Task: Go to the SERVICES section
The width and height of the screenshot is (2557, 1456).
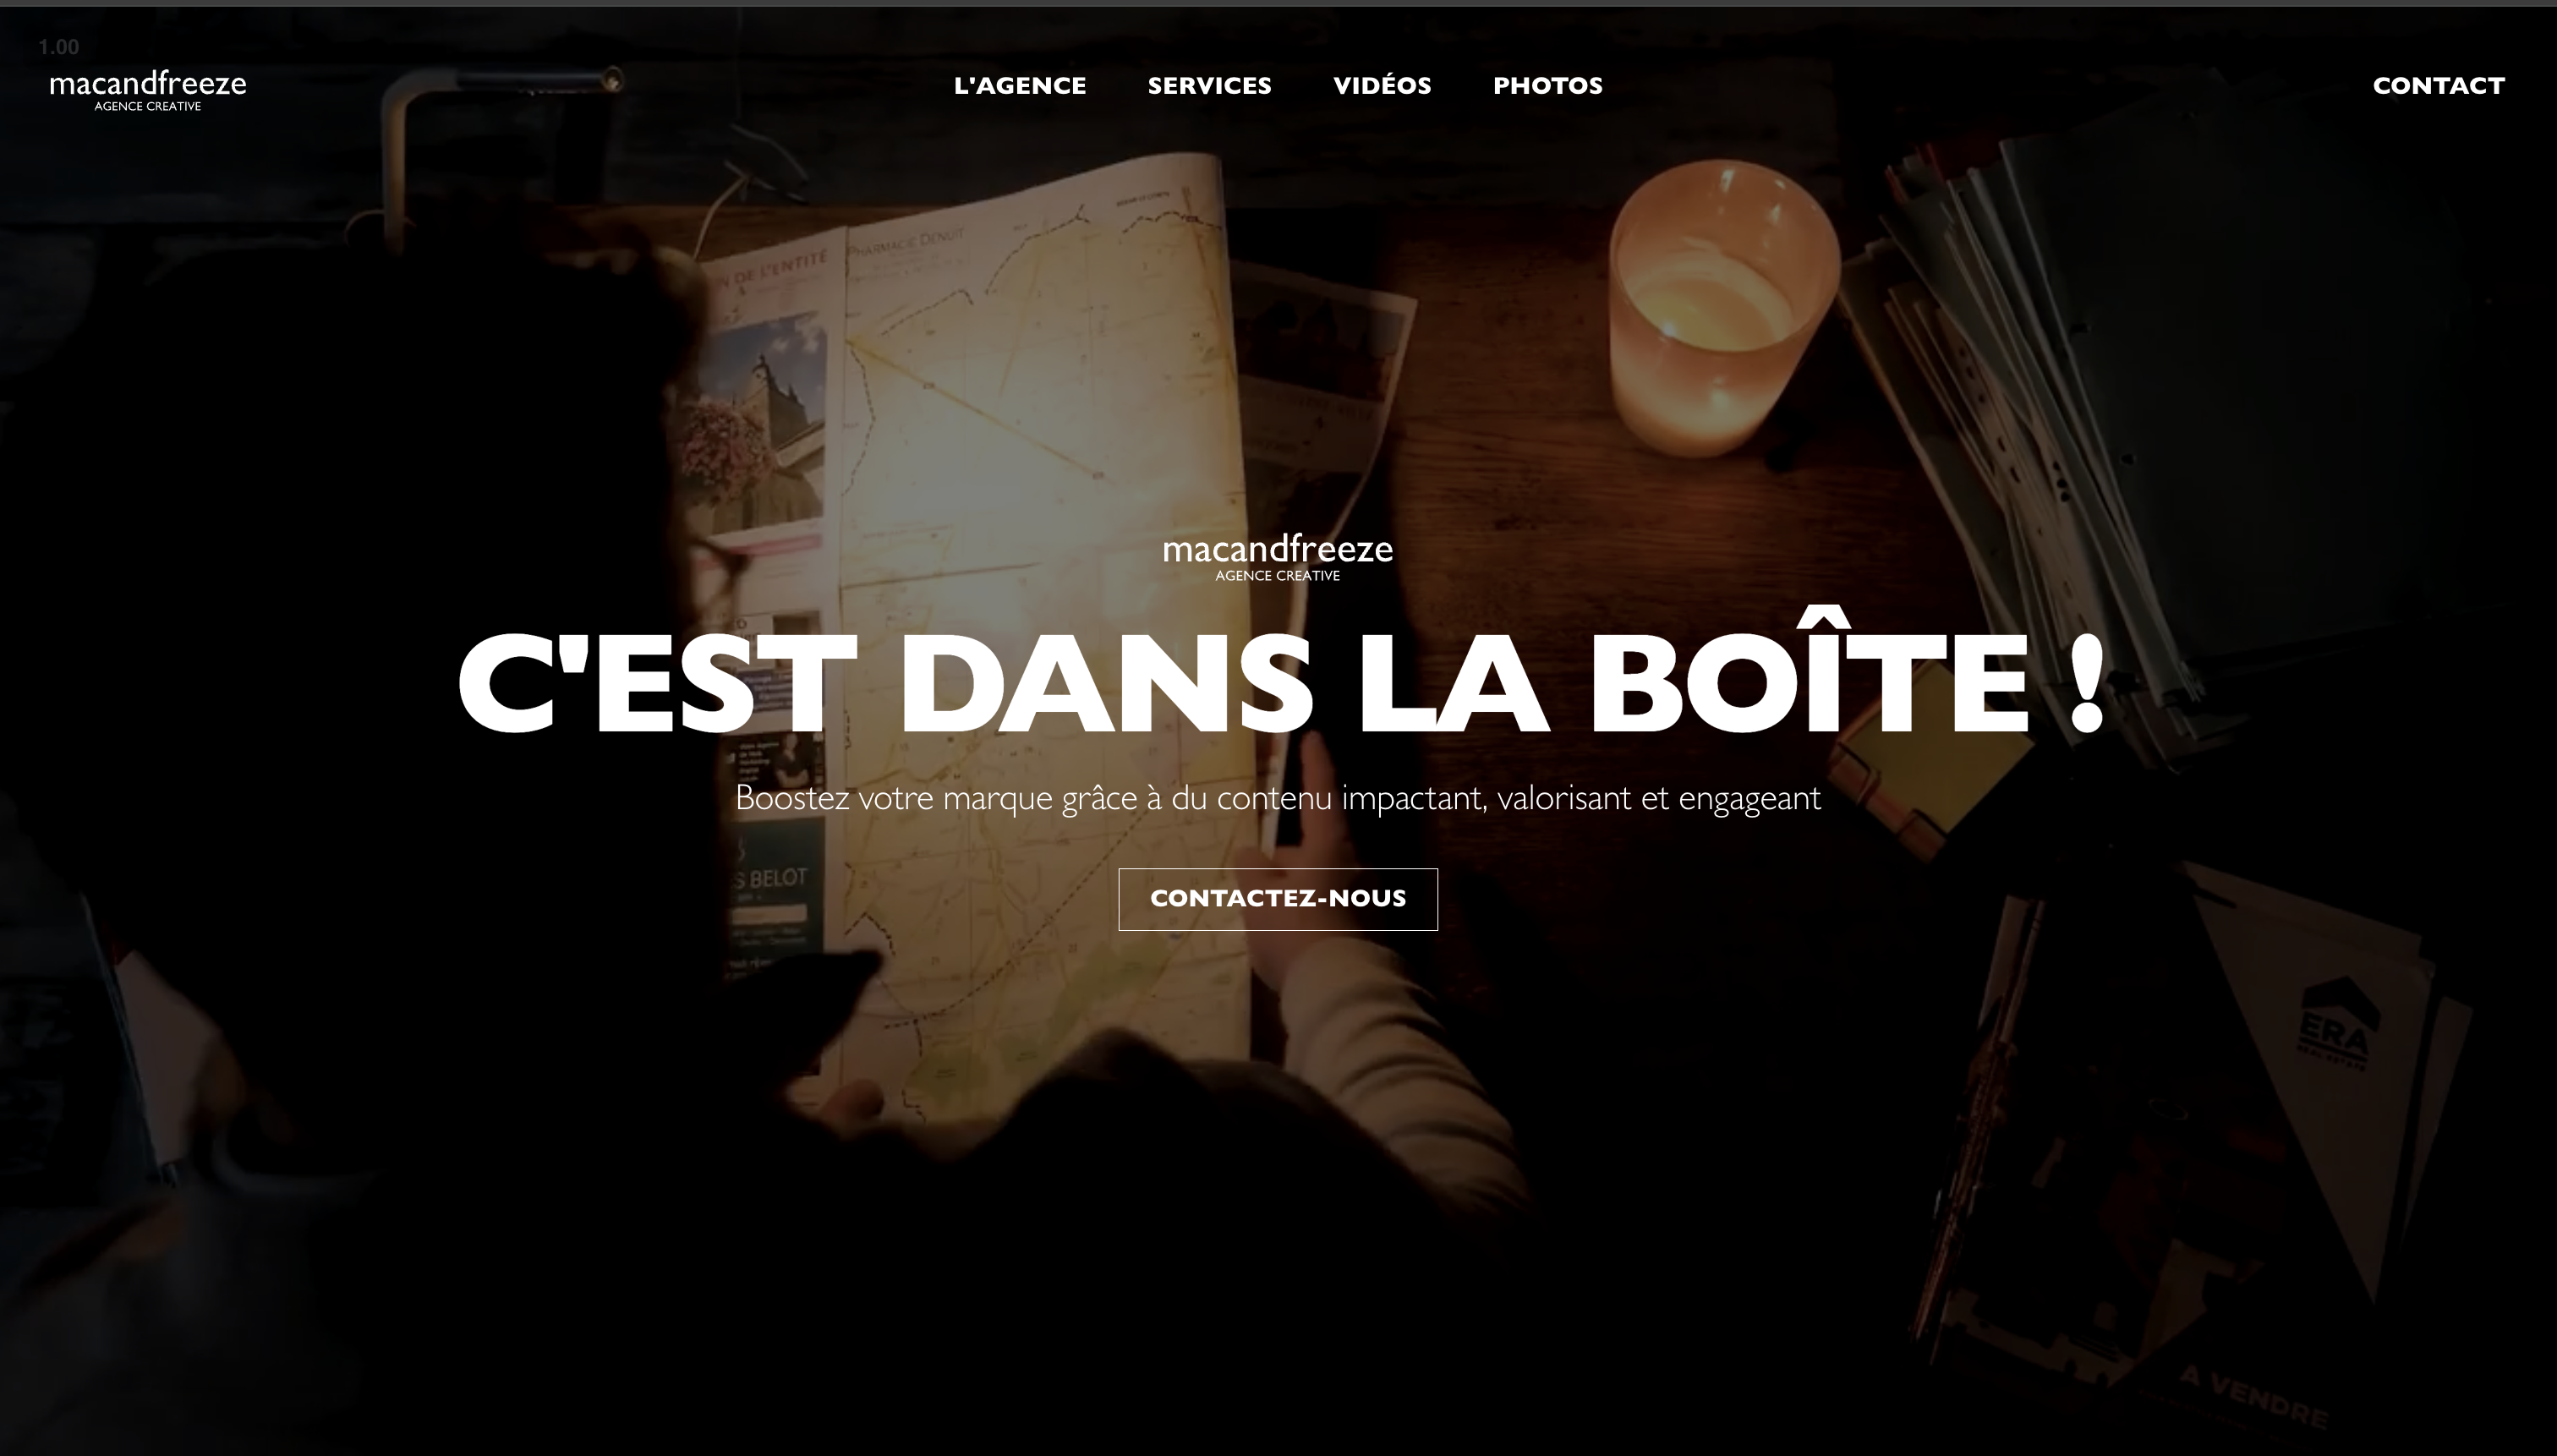Action: (1209, 86)
